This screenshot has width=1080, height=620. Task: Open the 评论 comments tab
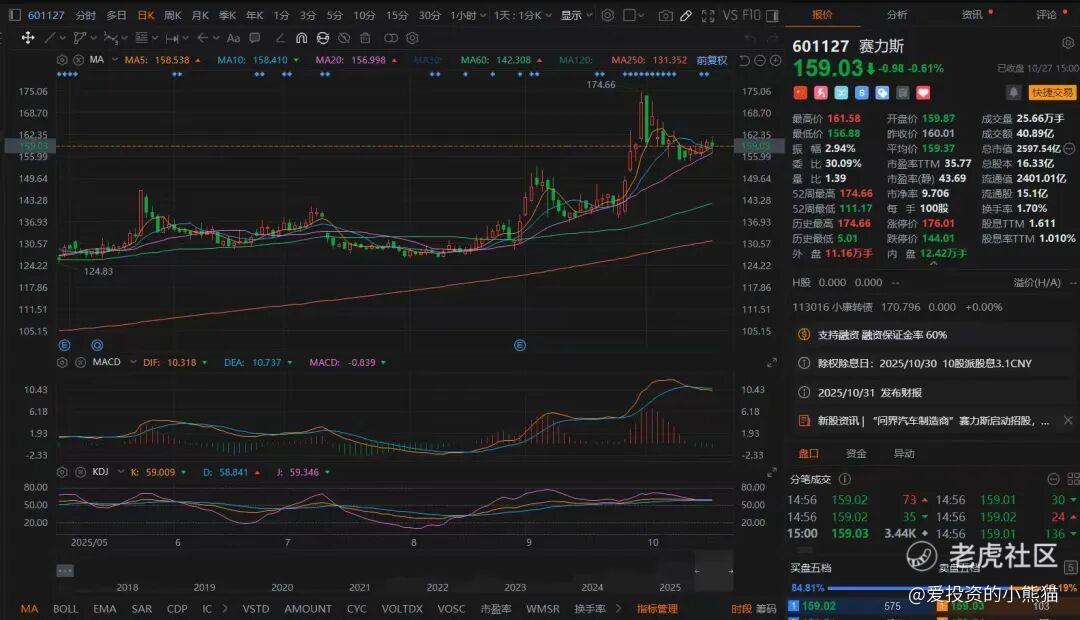(x=1046, y=14)
